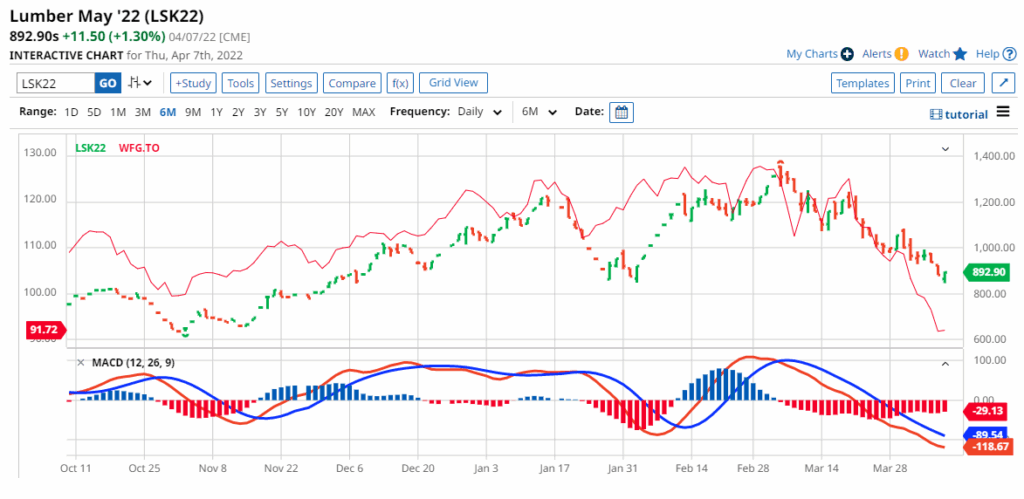Open the Grid View tab

pos(453,83)
